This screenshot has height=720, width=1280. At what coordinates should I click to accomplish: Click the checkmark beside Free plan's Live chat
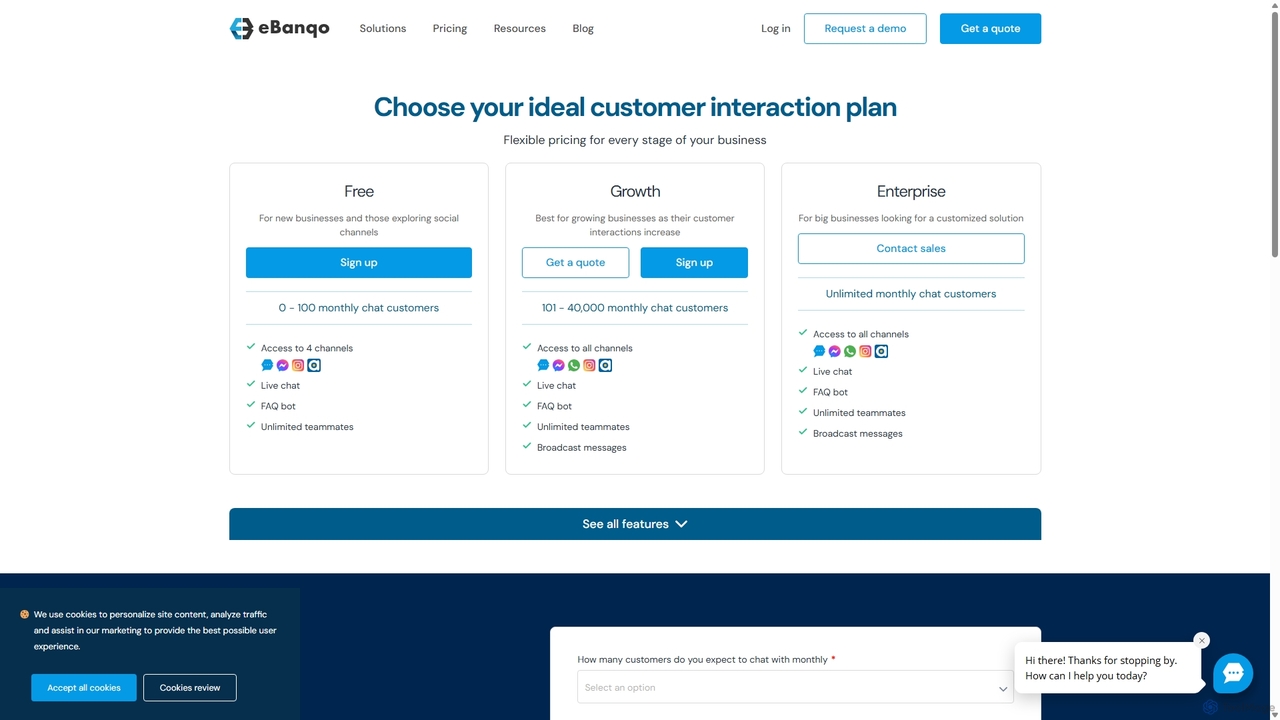coord(251,384)
